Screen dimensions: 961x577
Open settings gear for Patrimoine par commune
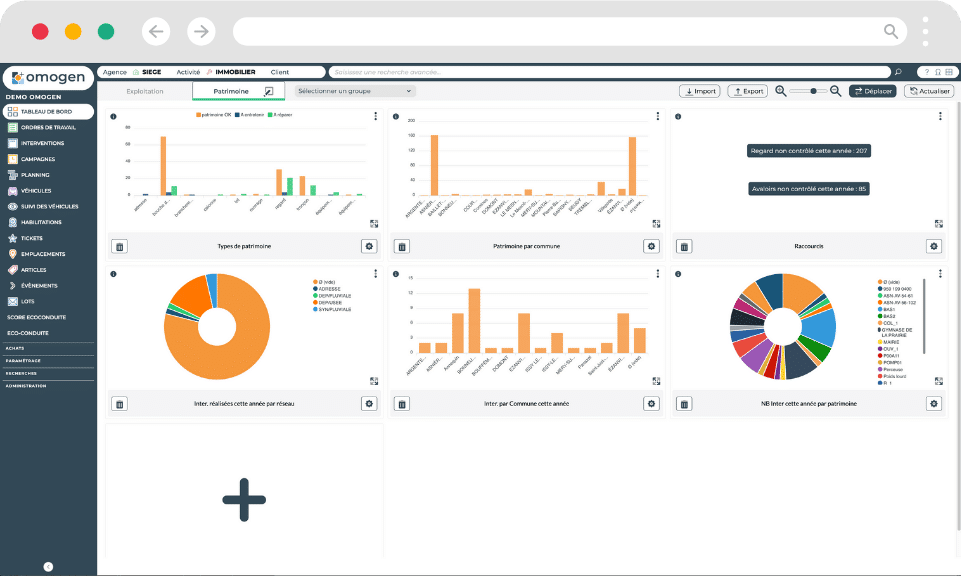(x=652, y=246)
